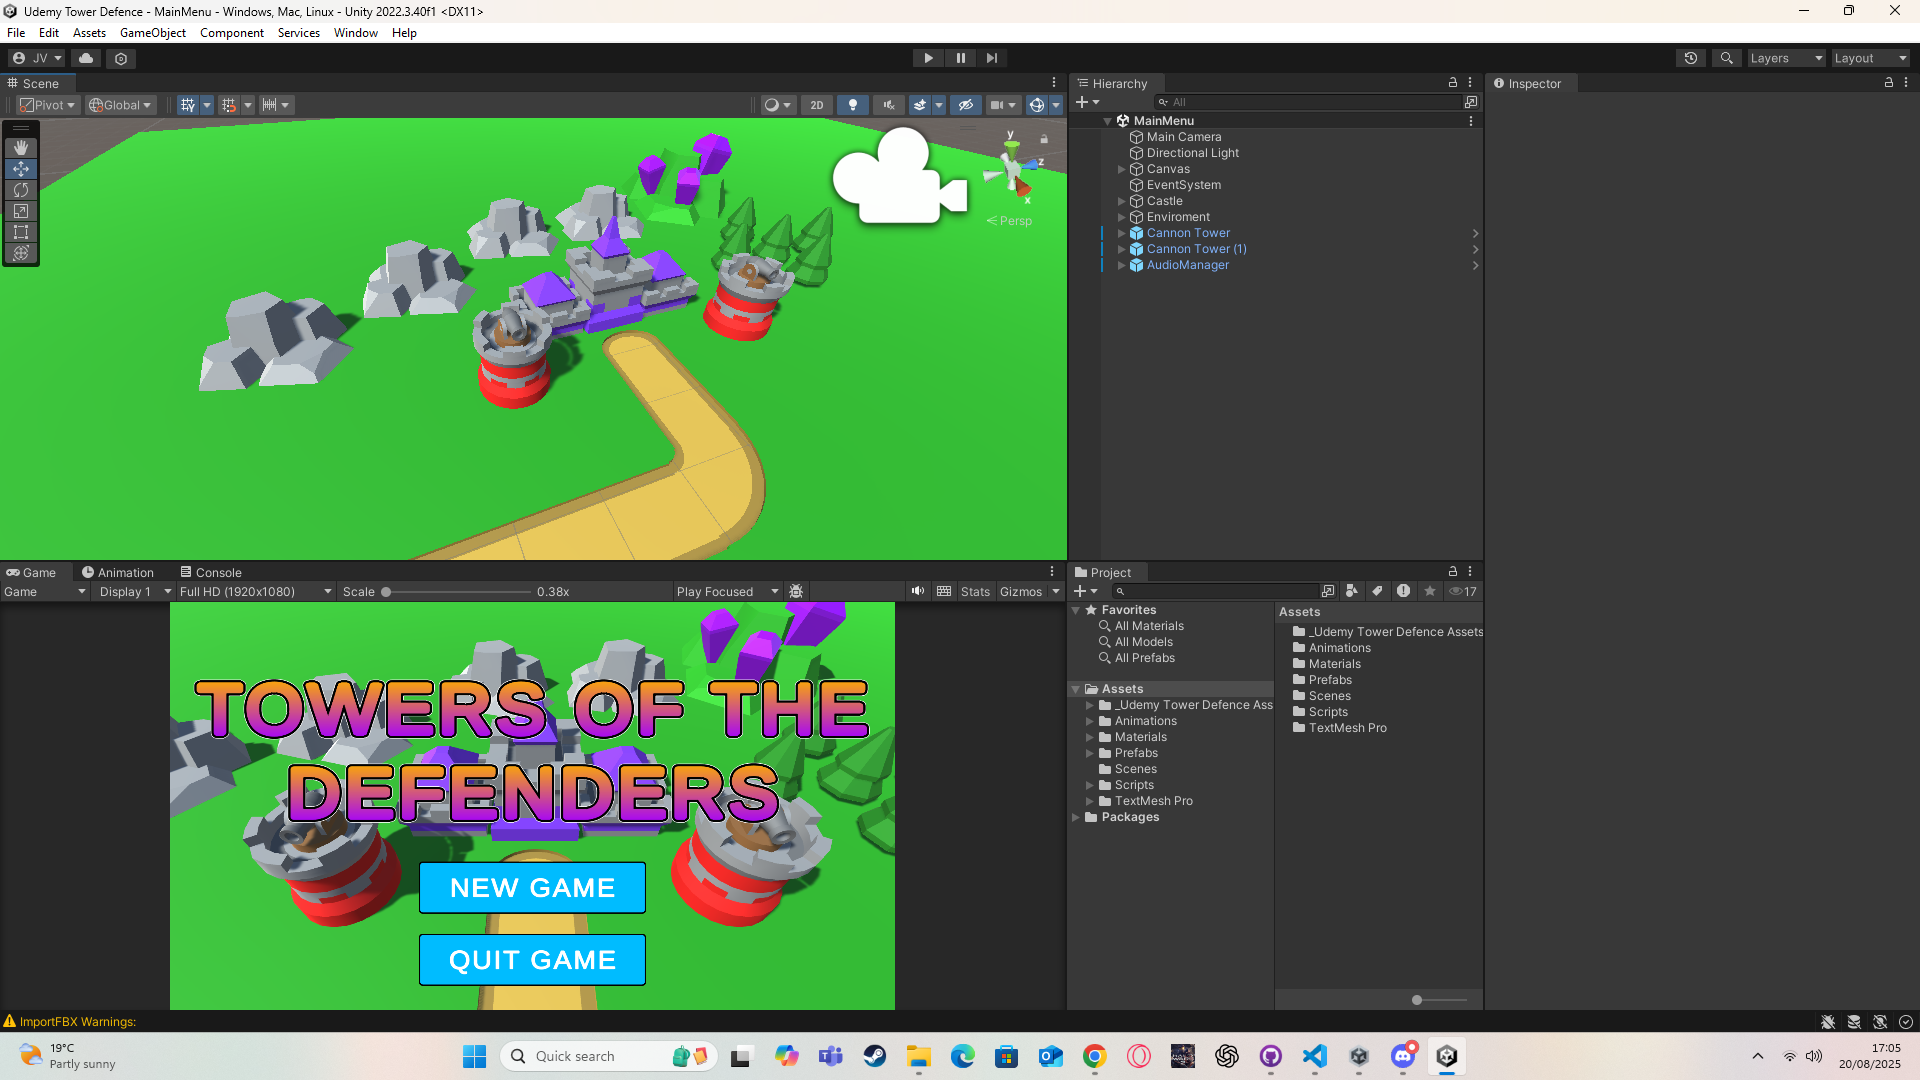Toggle 2D view mode in Scene
The width and height of the screenshot is (1920, 1080).
click(817, 105)
